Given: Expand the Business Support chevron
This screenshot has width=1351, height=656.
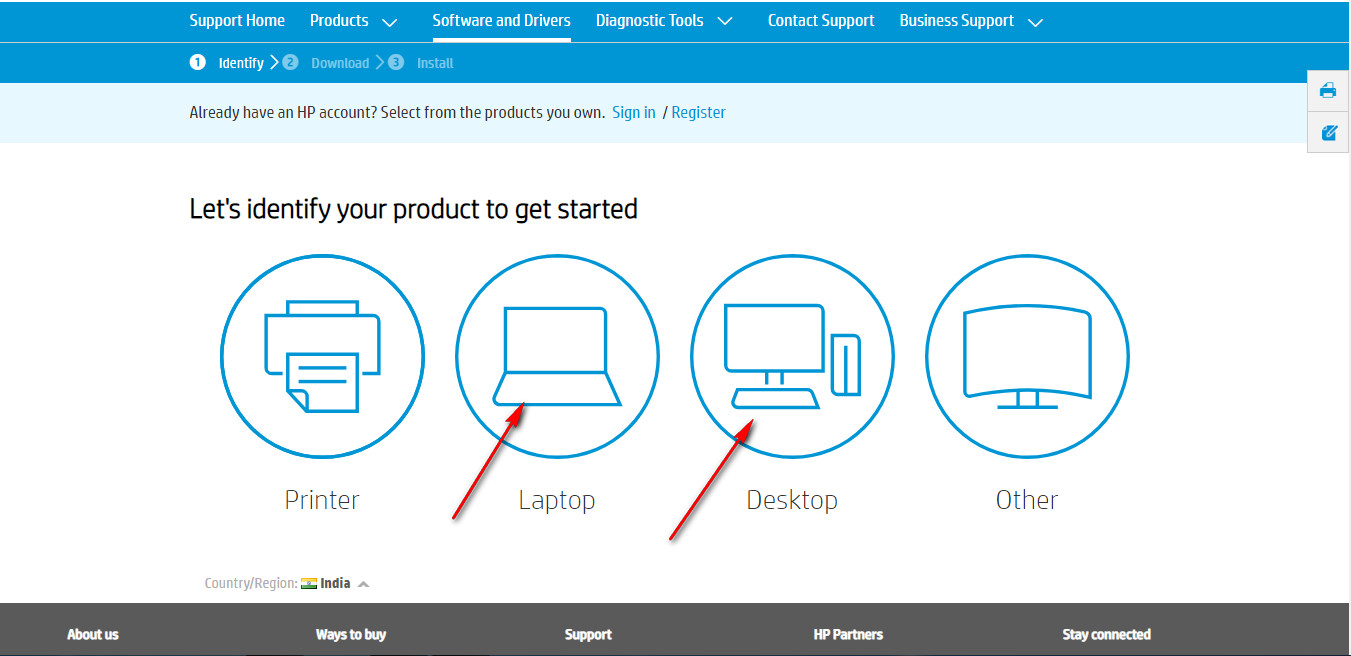Looking at the screenshot, I should pos(1036,22).
